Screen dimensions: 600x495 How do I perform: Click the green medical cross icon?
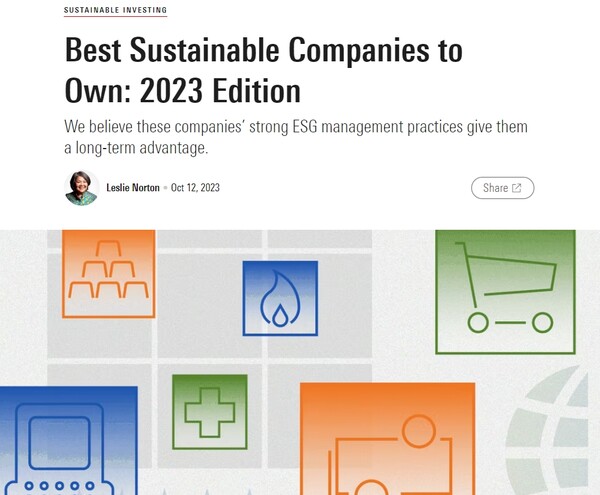coord(210,412)
